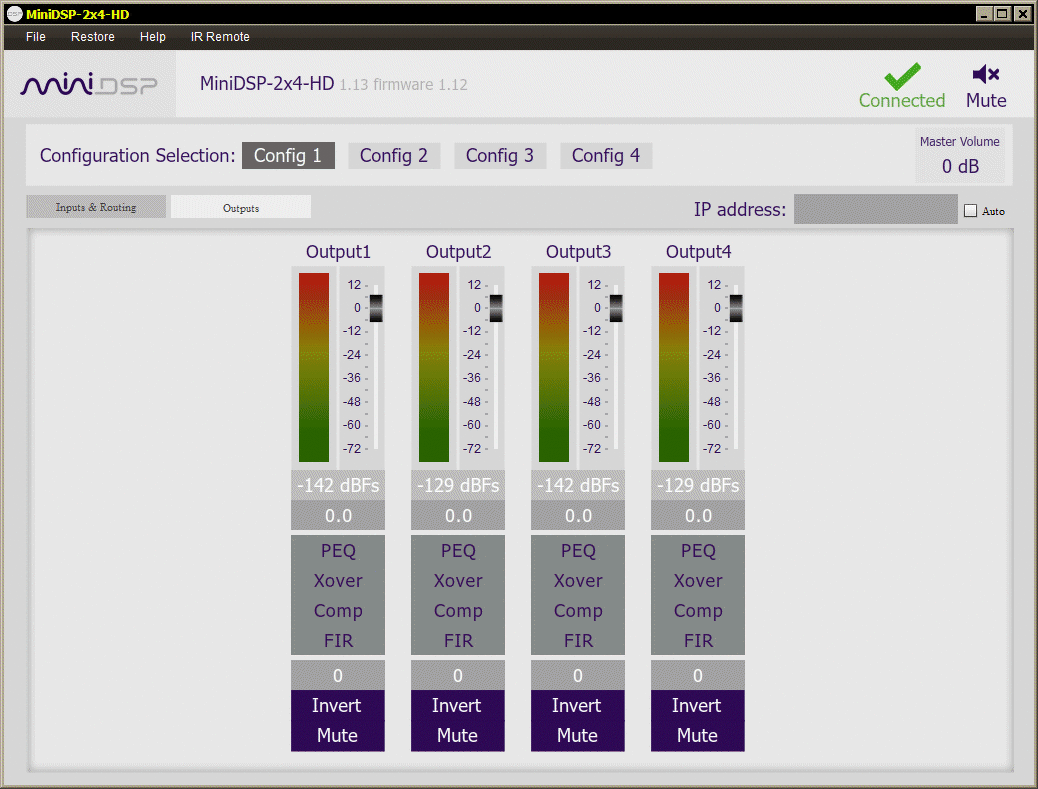The width and height of the screenshot is (1038, 789).
Task: Select Config 3 preset
Action: tap(500, 156)
